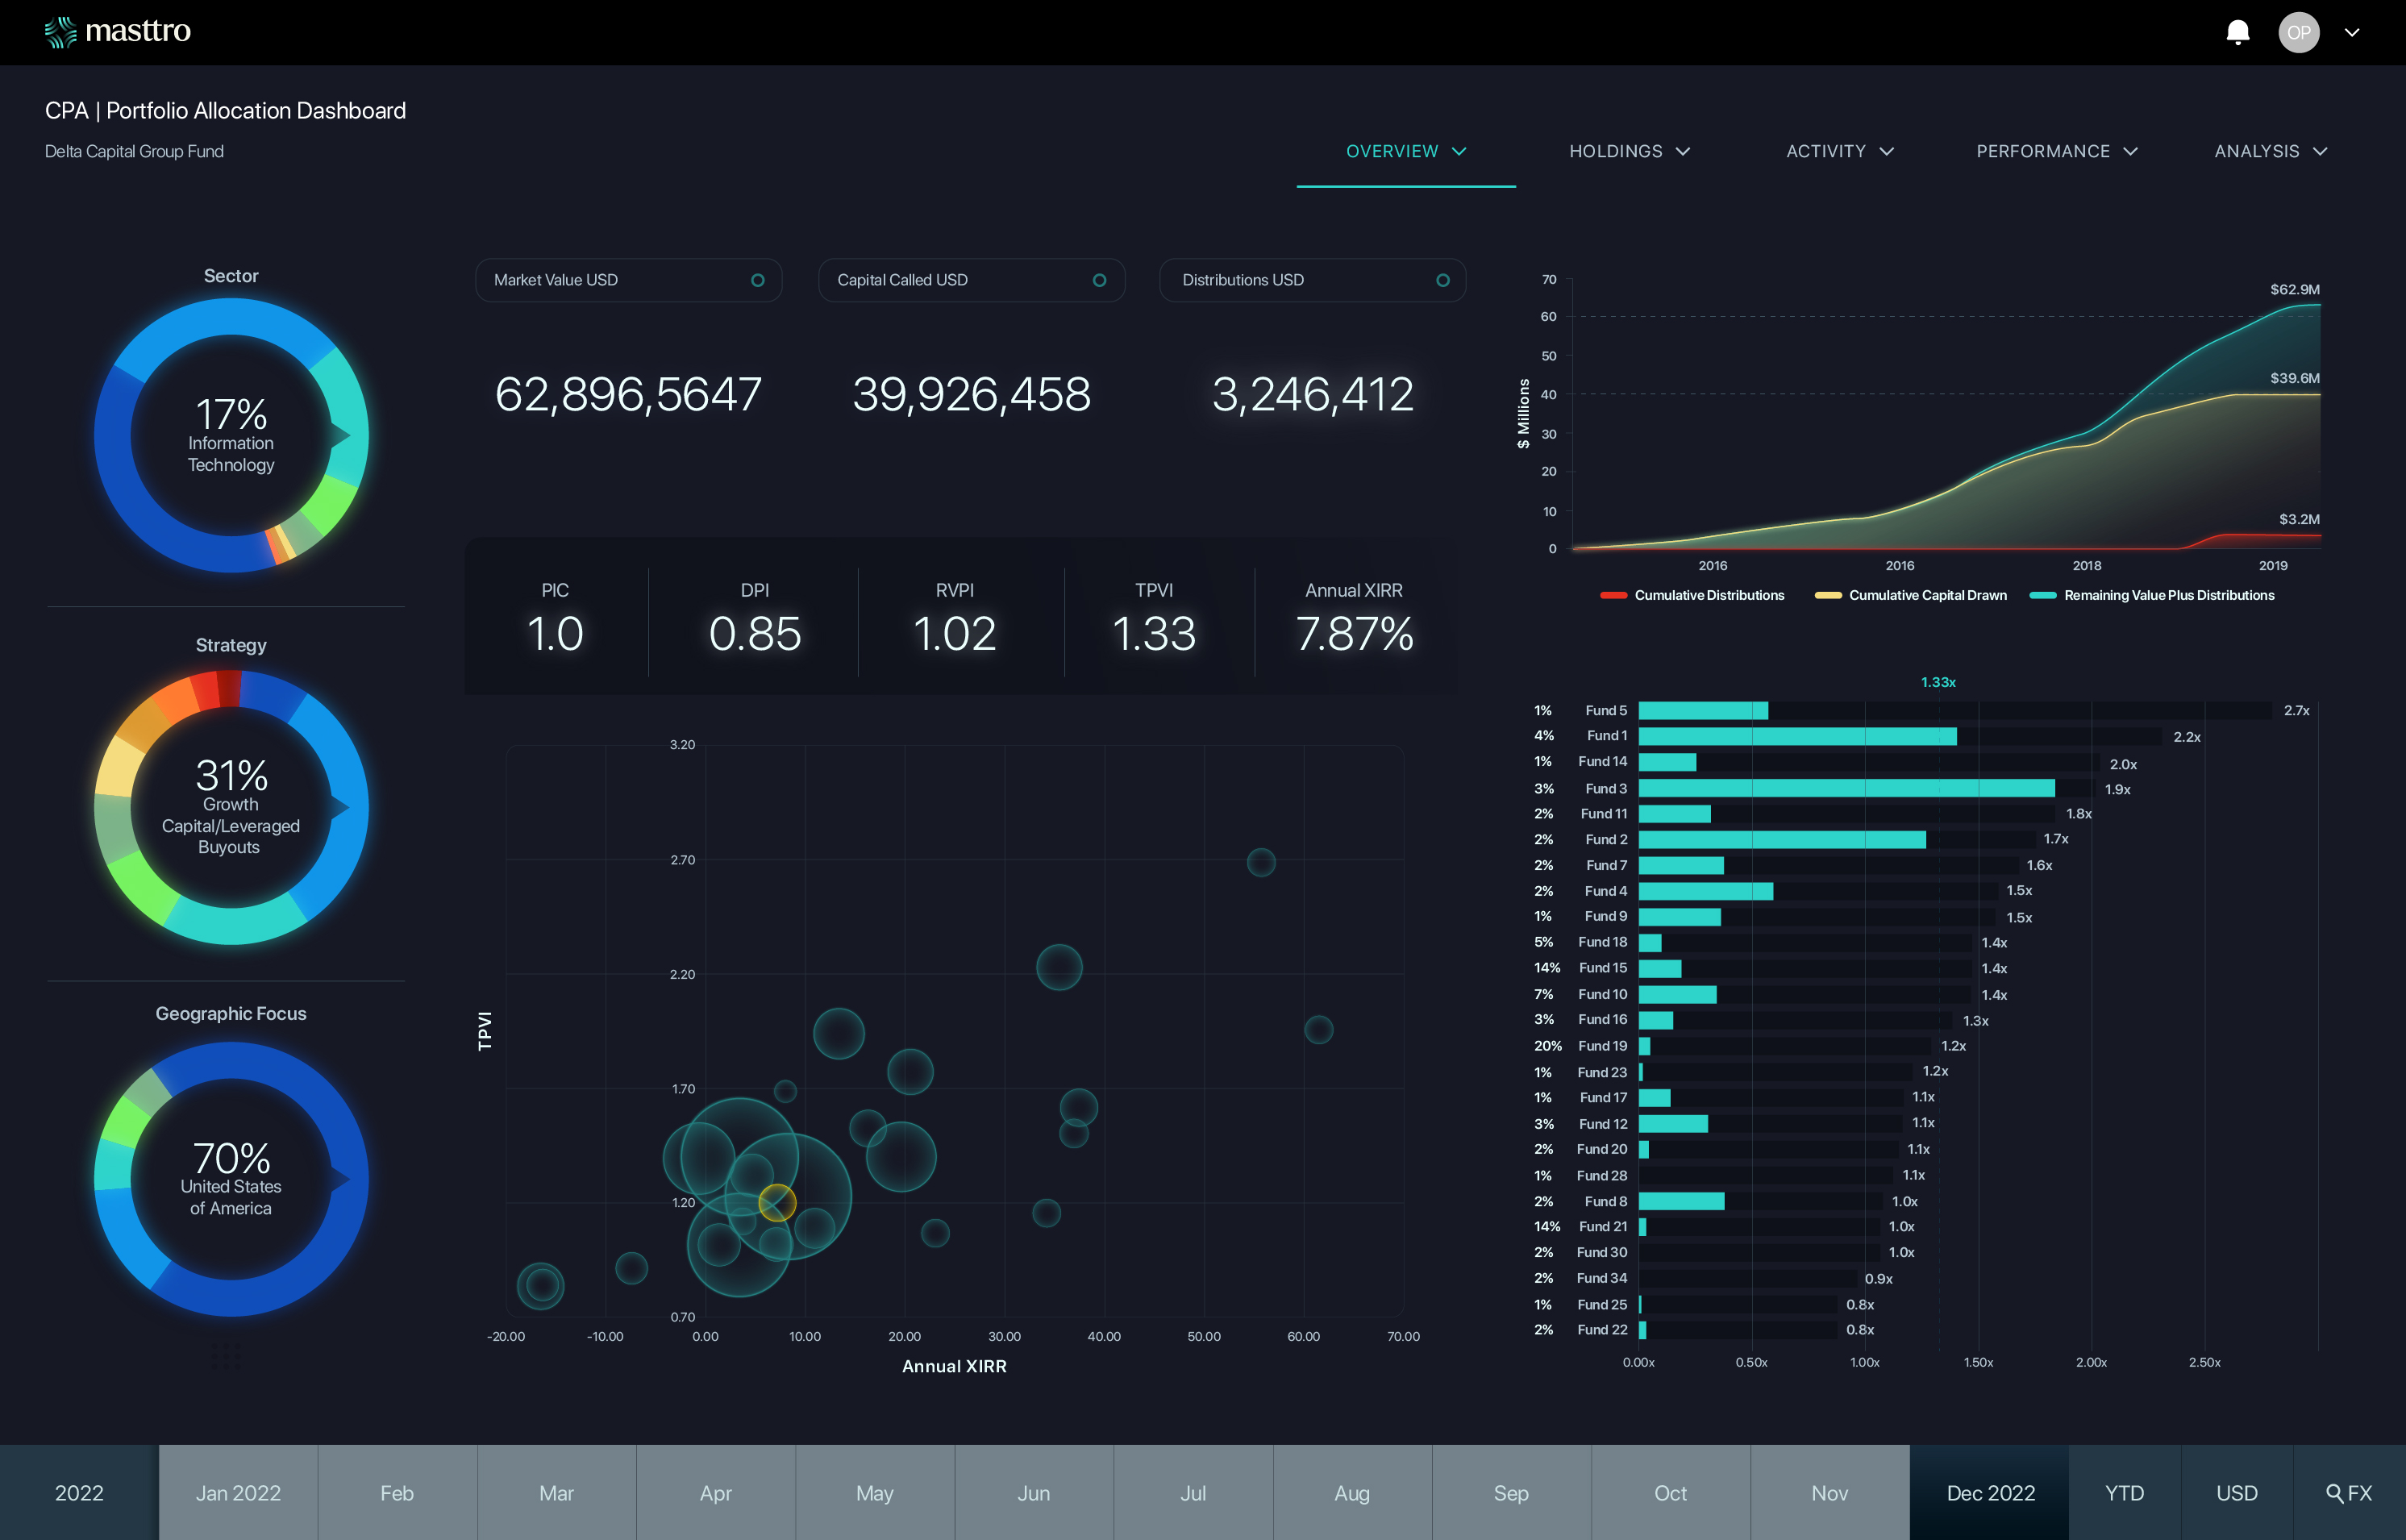
Task: Toggle the Market Value USD radio circle
Action: pos(758,280)
